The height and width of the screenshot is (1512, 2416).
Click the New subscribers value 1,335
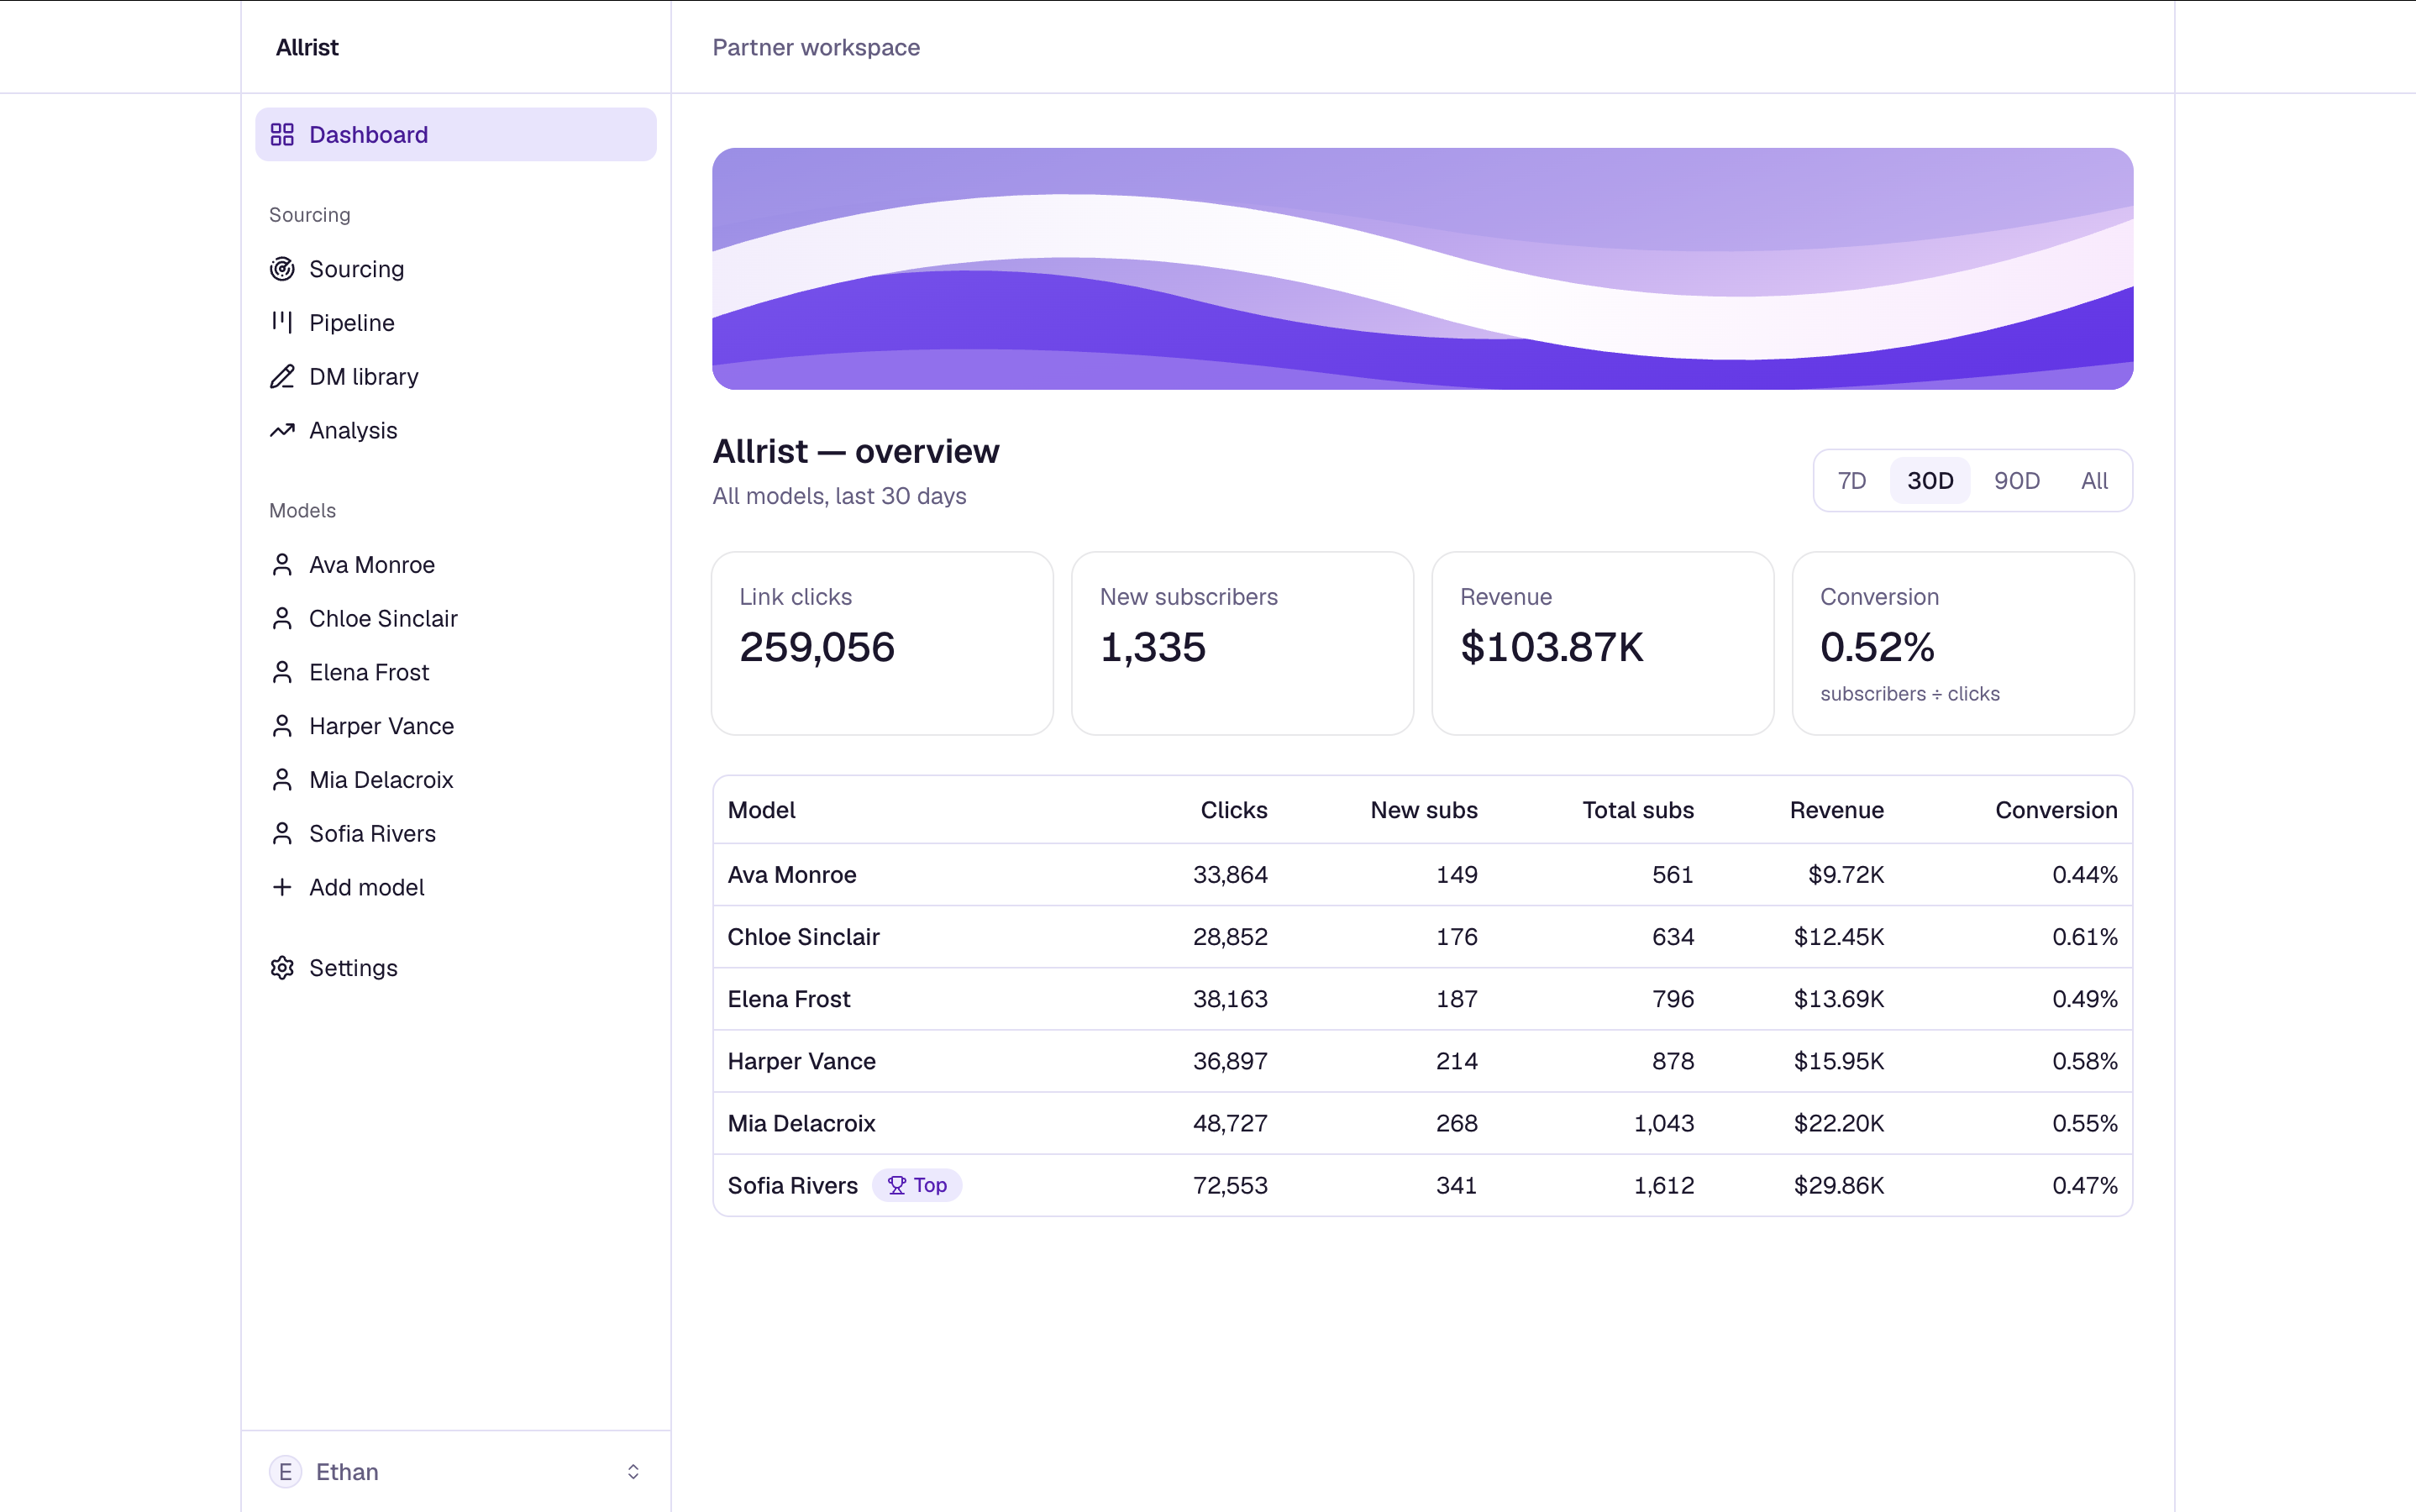click(1153, 647)
